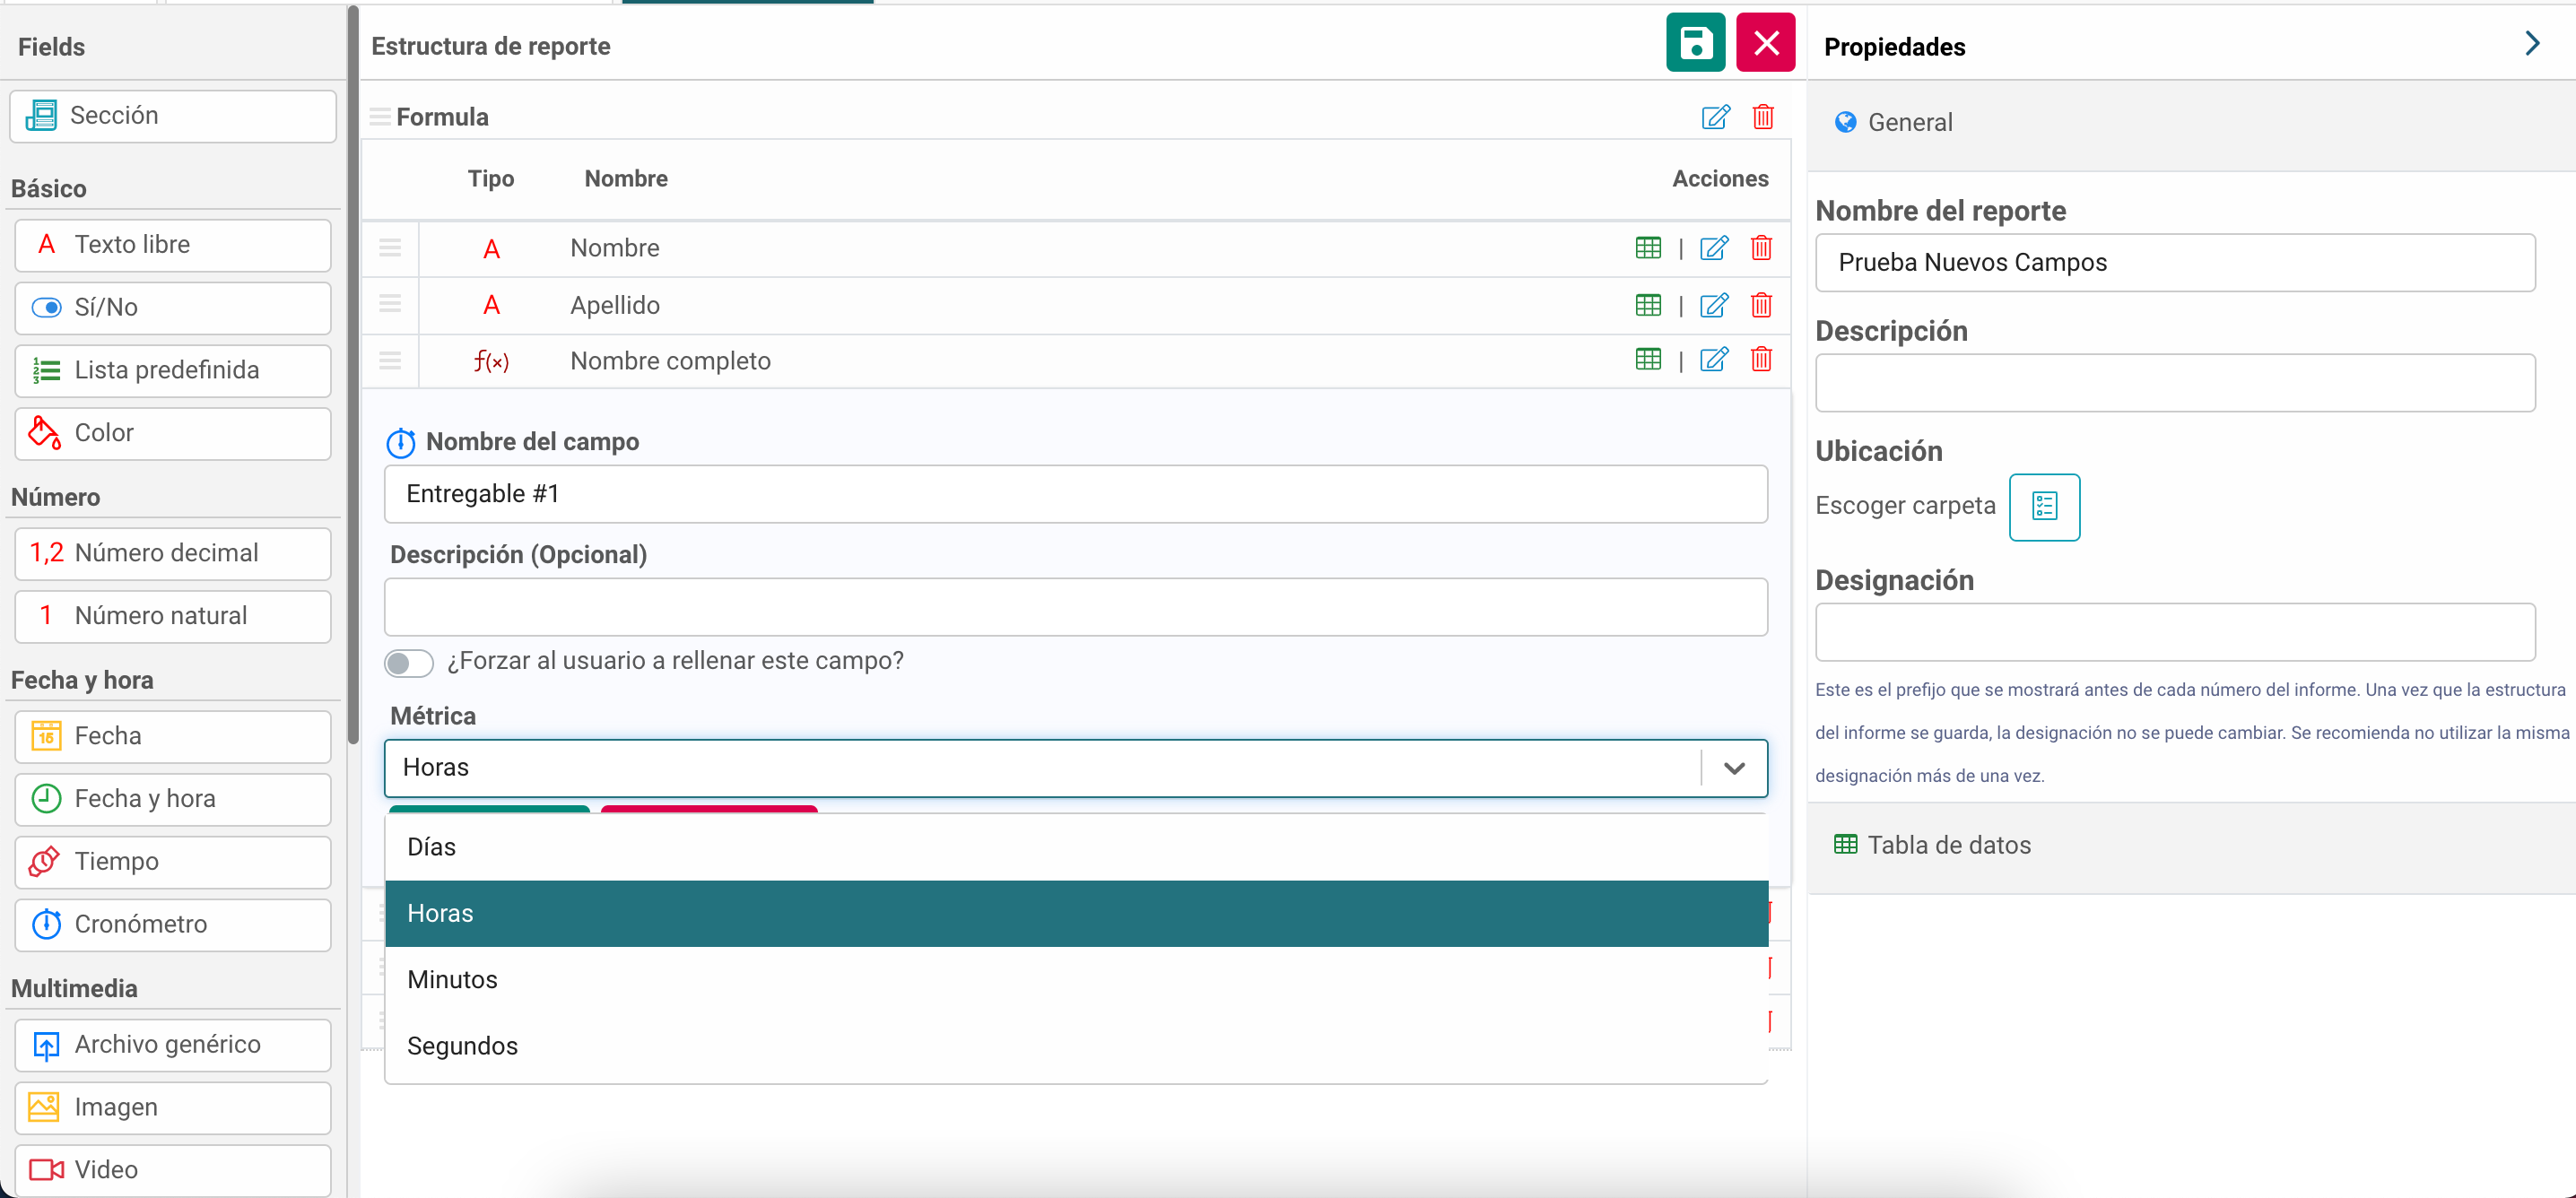
Task: Click the Descripción (Opcional) input field
Action: coord(1075,607)
